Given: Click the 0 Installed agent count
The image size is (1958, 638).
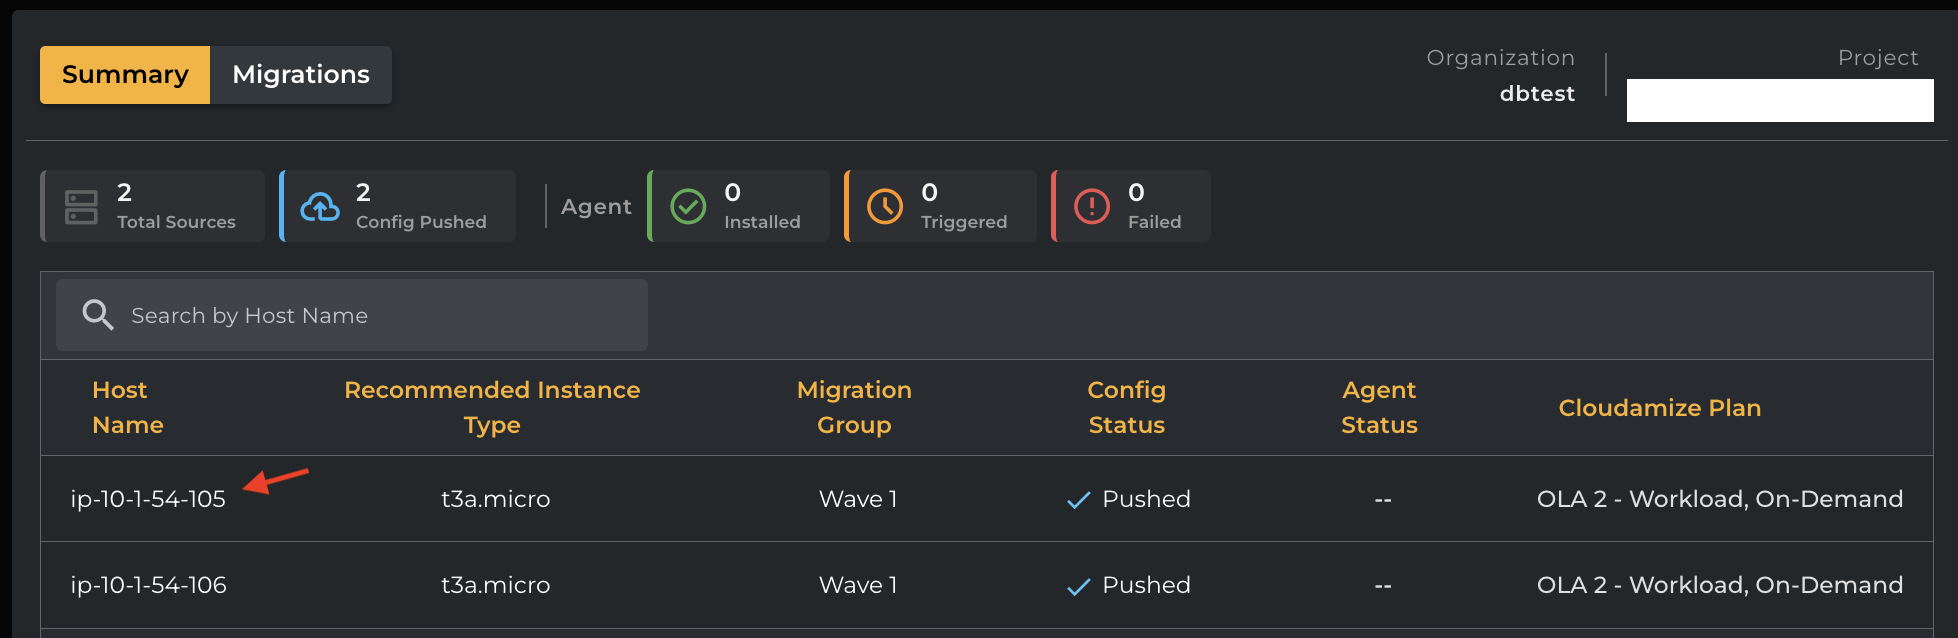Looking at the screenshot, I should [x=732, y=192].
